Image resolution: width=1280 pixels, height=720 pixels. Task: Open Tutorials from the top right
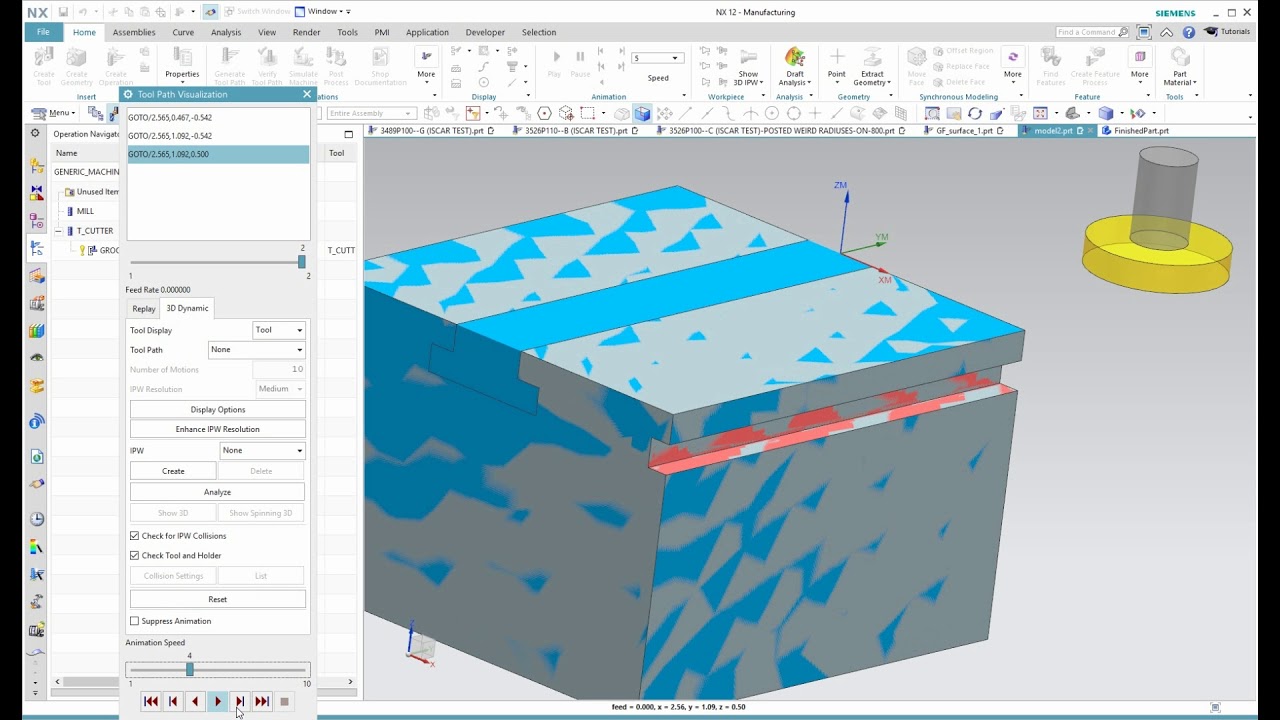click(1228, 32)
